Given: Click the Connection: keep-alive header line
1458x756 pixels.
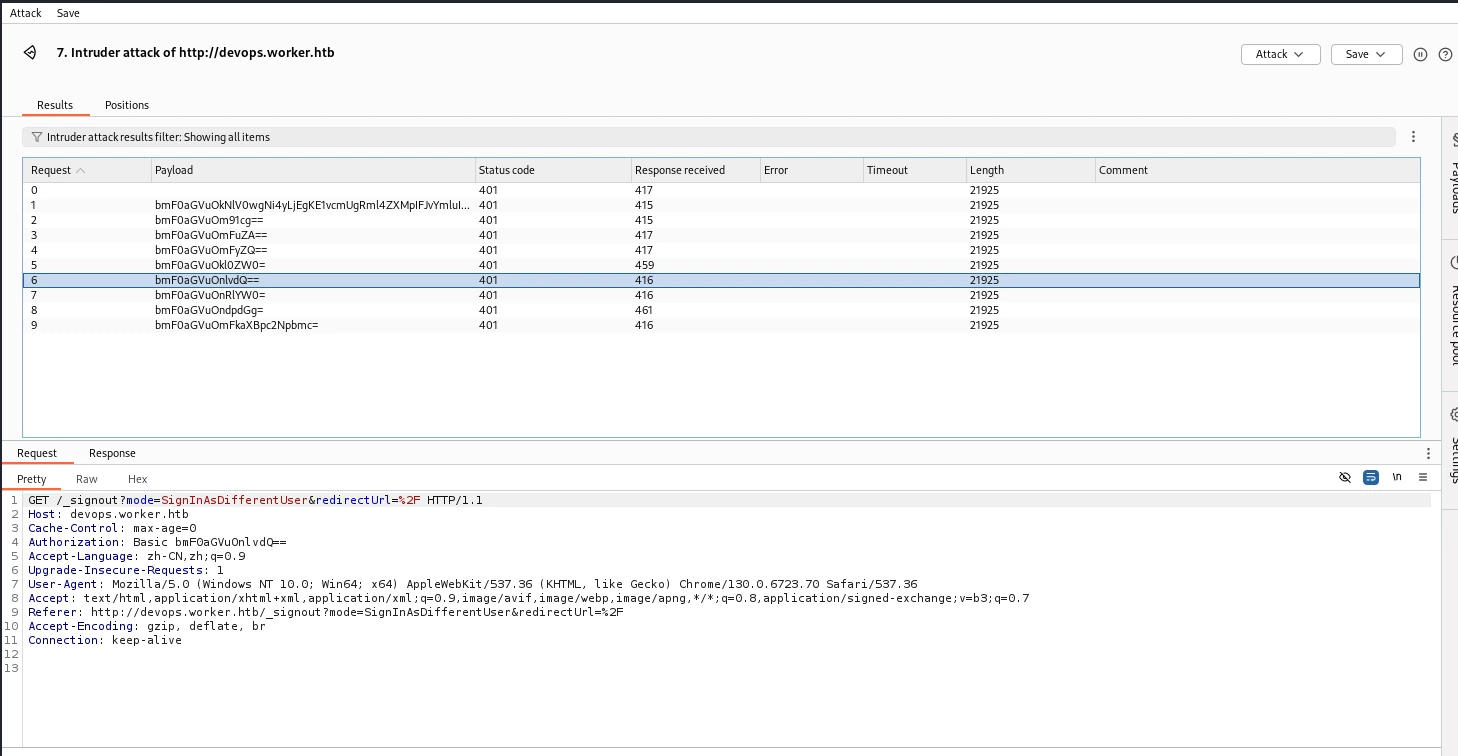Looking at the screenshot, I should [105, 640].
